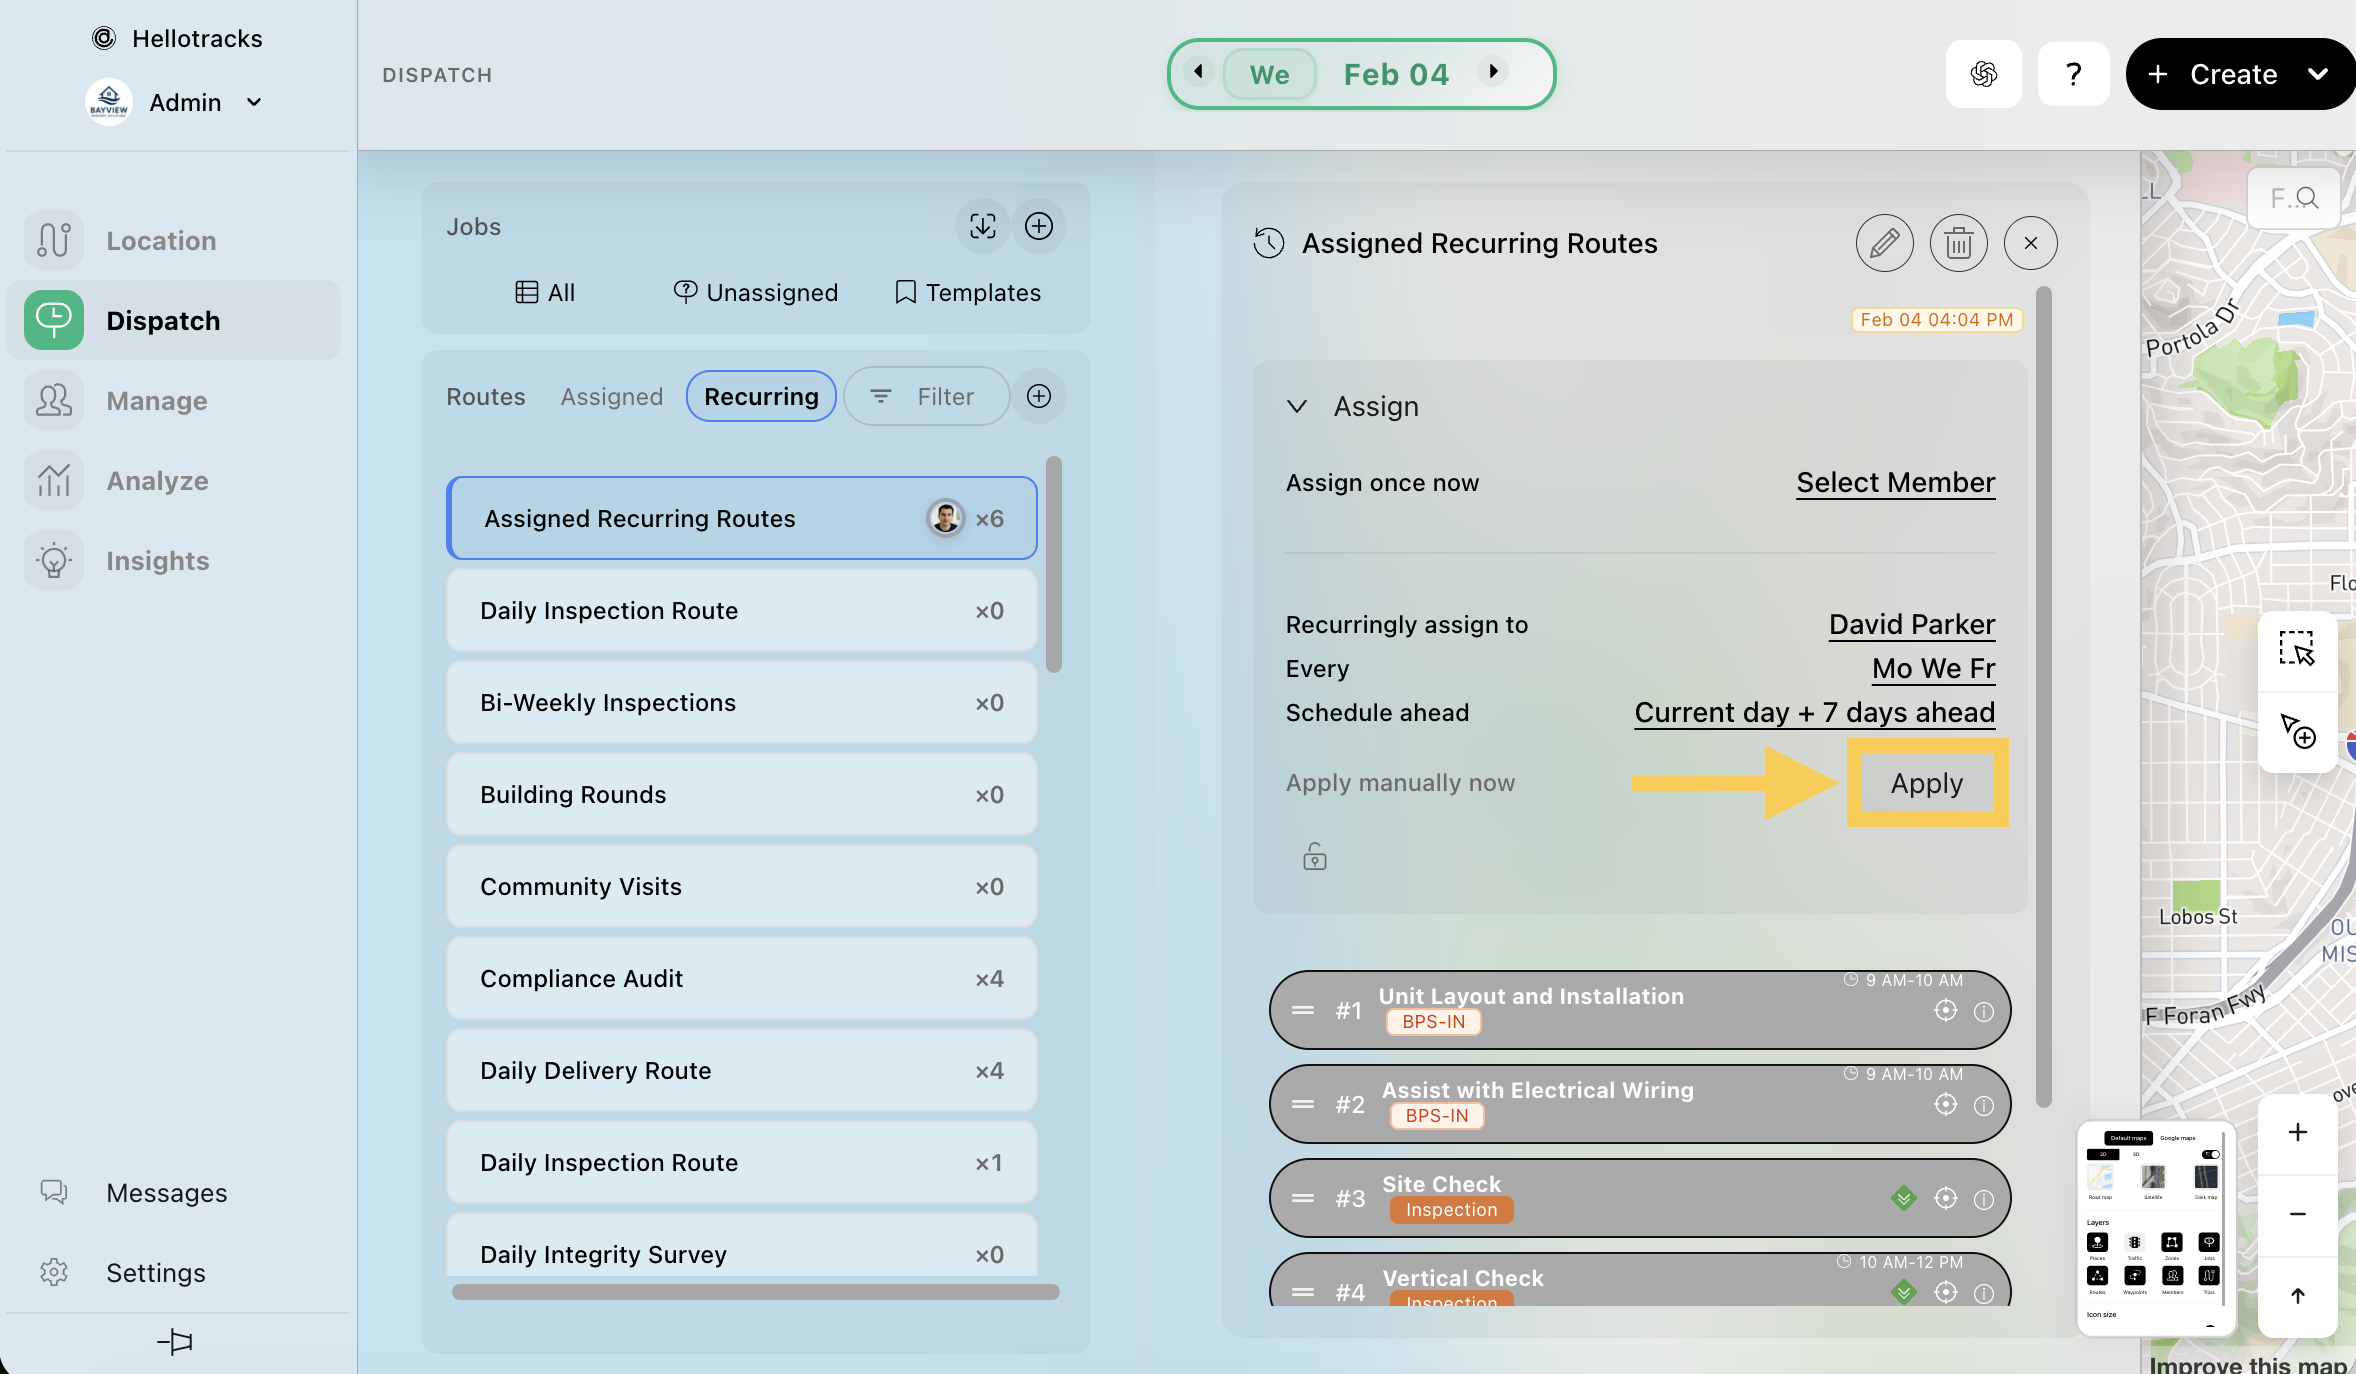The image size is (2356, 1374).
Task: Select the Satellite map thumbnail
Action: pyautogui.click(x=2153, y=1177)
